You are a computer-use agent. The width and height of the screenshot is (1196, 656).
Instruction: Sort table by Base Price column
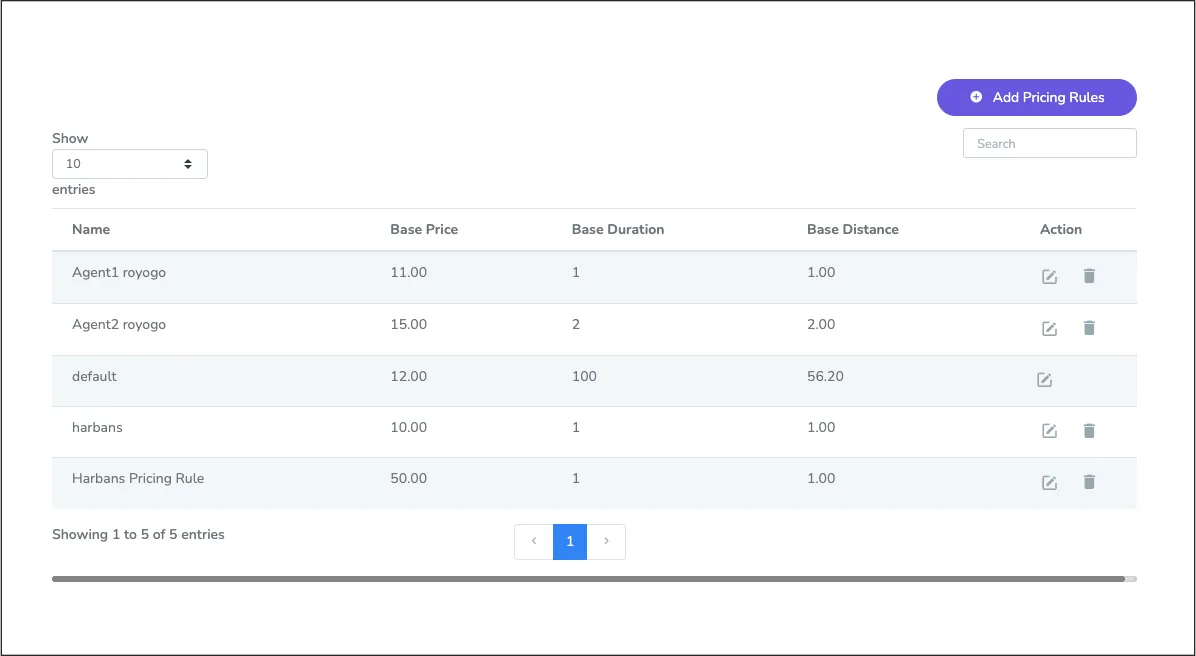click(424, 230)
